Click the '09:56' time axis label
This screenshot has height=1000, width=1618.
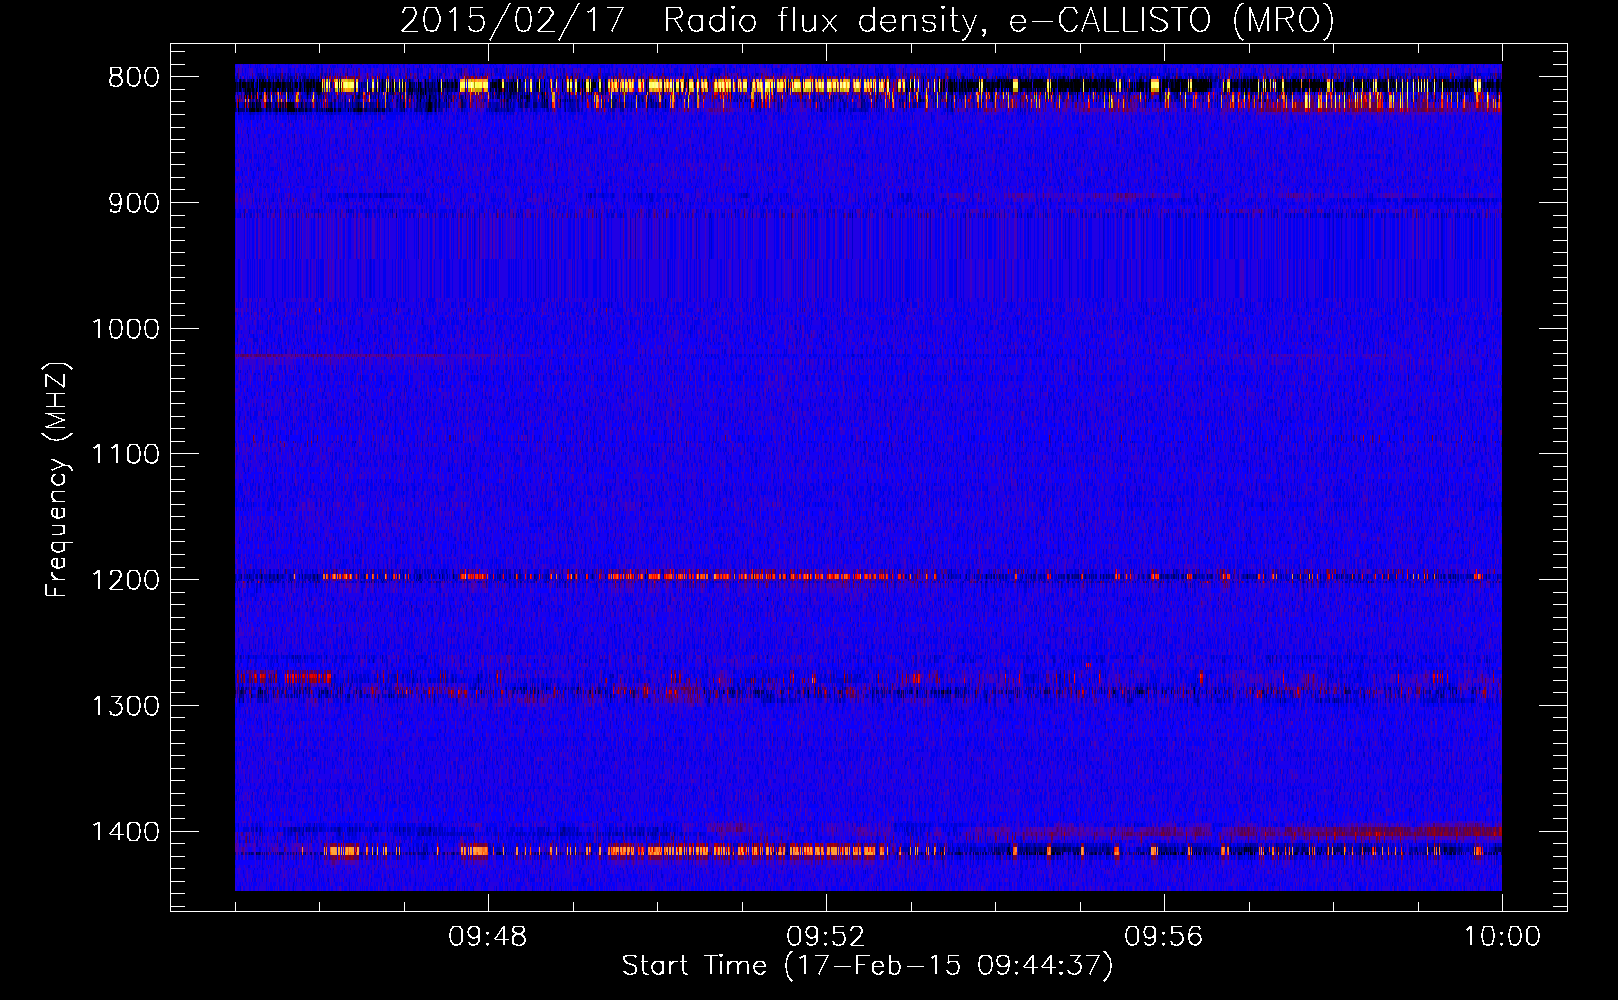(1163, 937)
